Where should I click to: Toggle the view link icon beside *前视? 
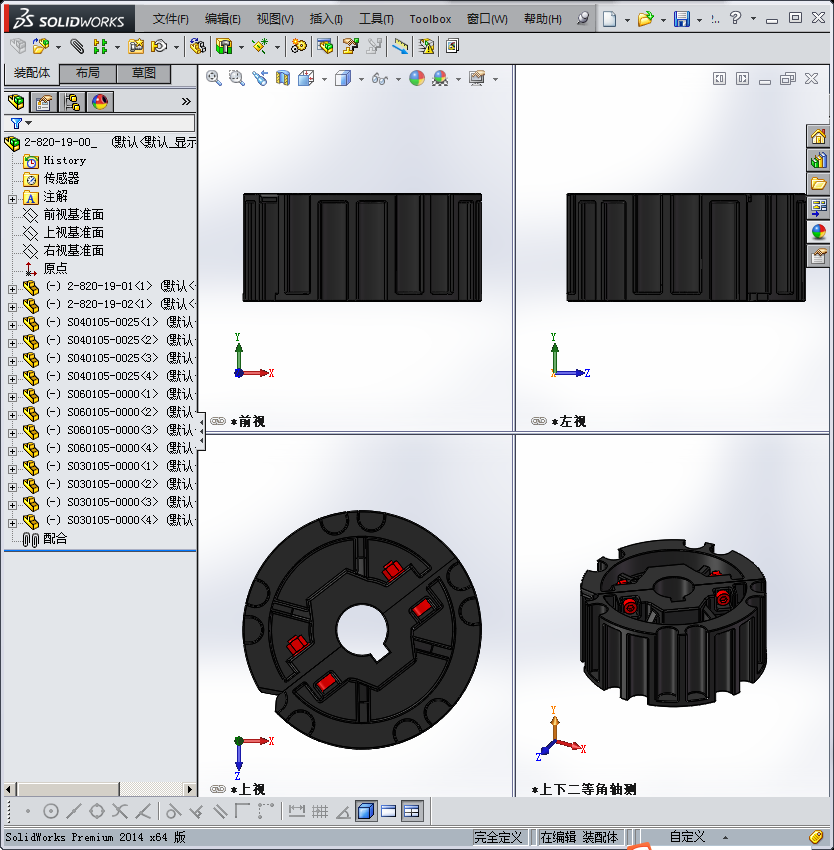[x=217, y=421]
